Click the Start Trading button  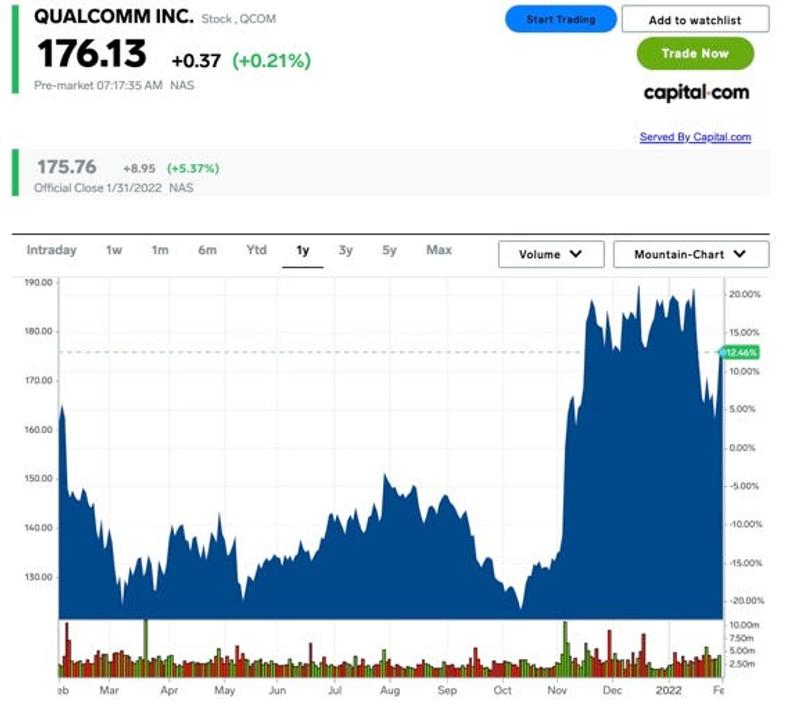point(561,19)
